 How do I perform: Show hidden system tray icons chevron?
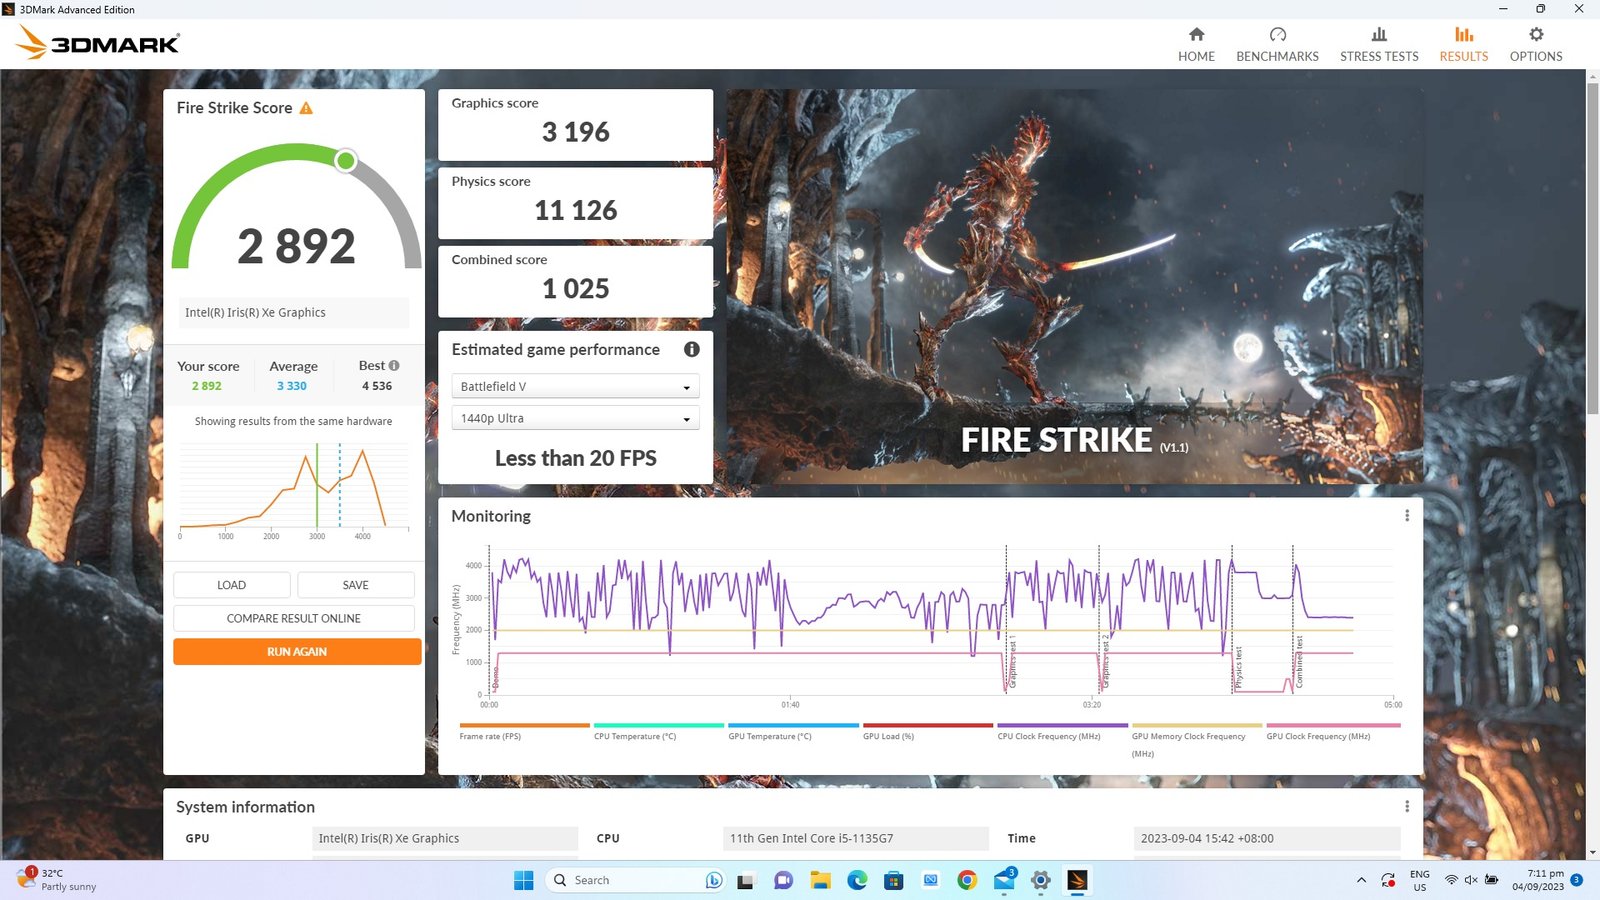point(1361,880)
